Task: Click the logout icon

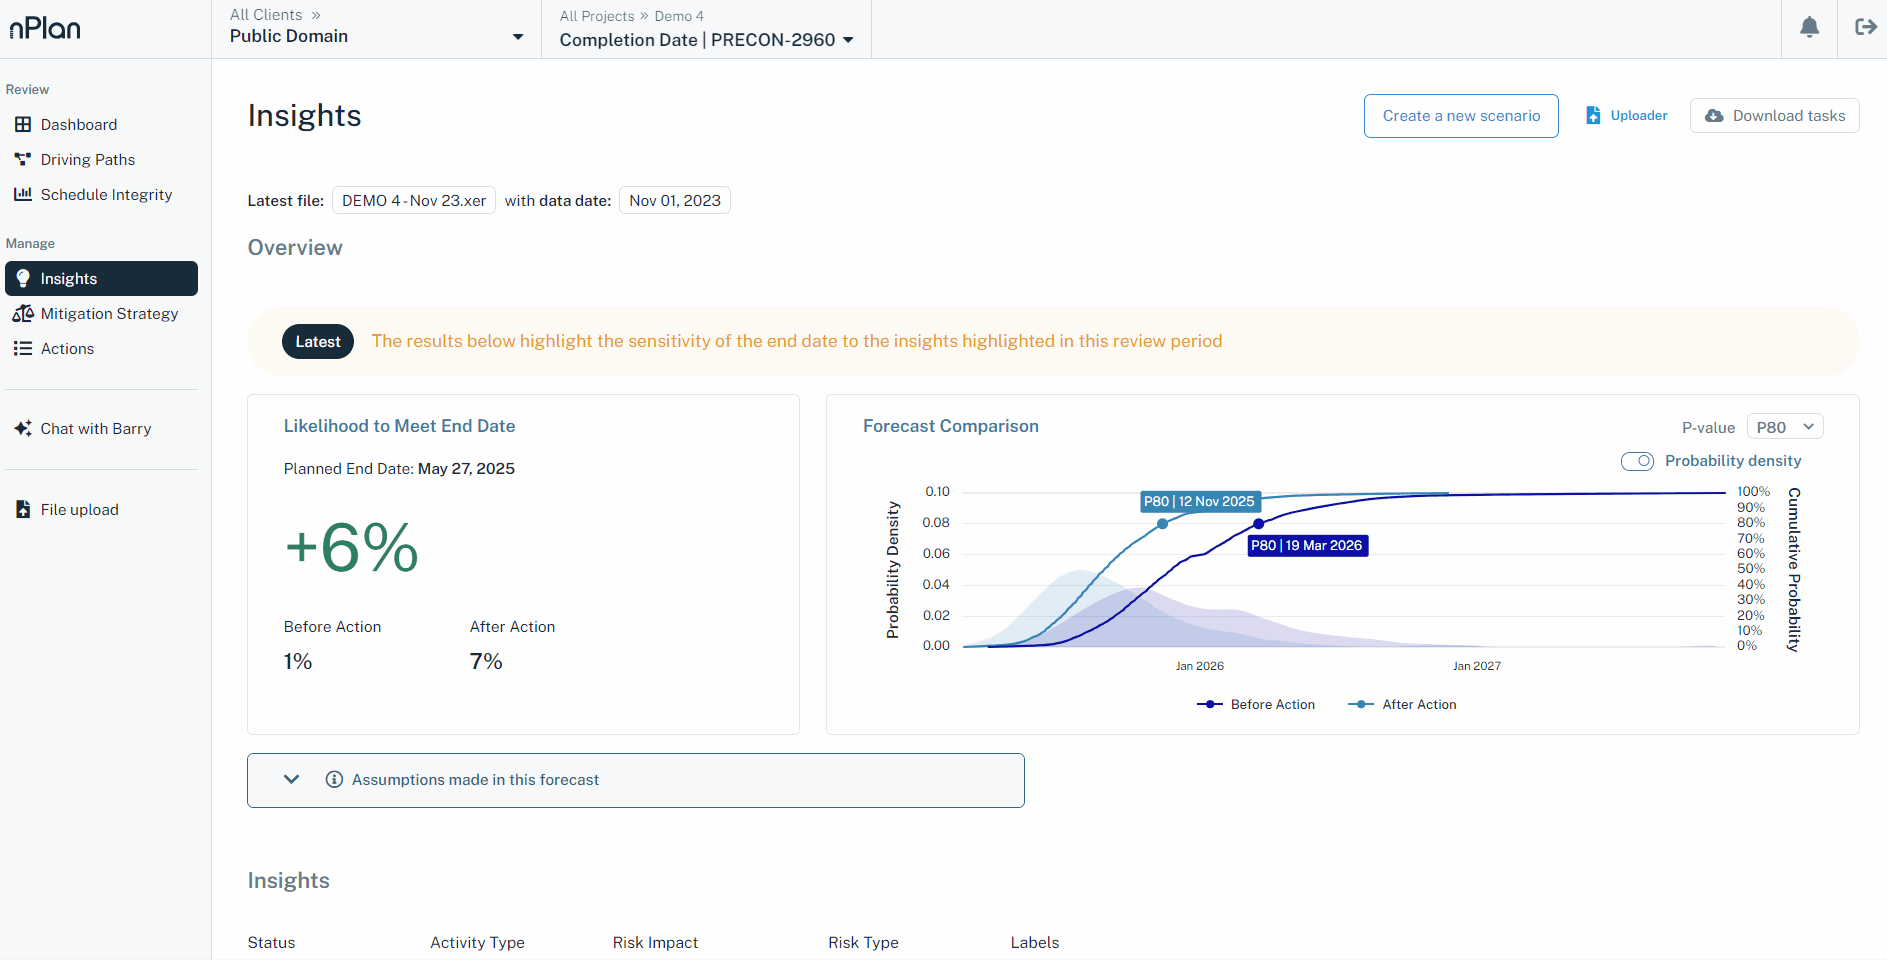Action: tap(1866, 27)
